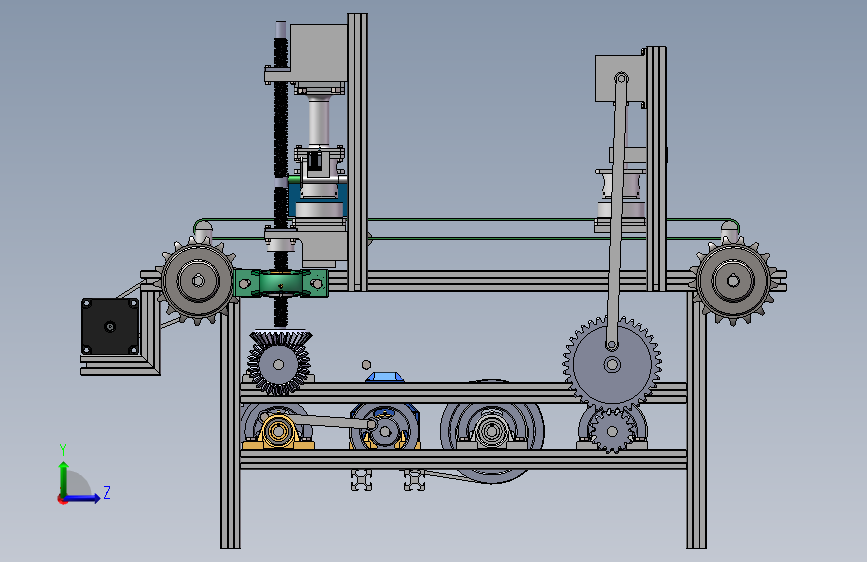Select the large grooved pulley wheel at the bottom

click(x=492, y=431)
